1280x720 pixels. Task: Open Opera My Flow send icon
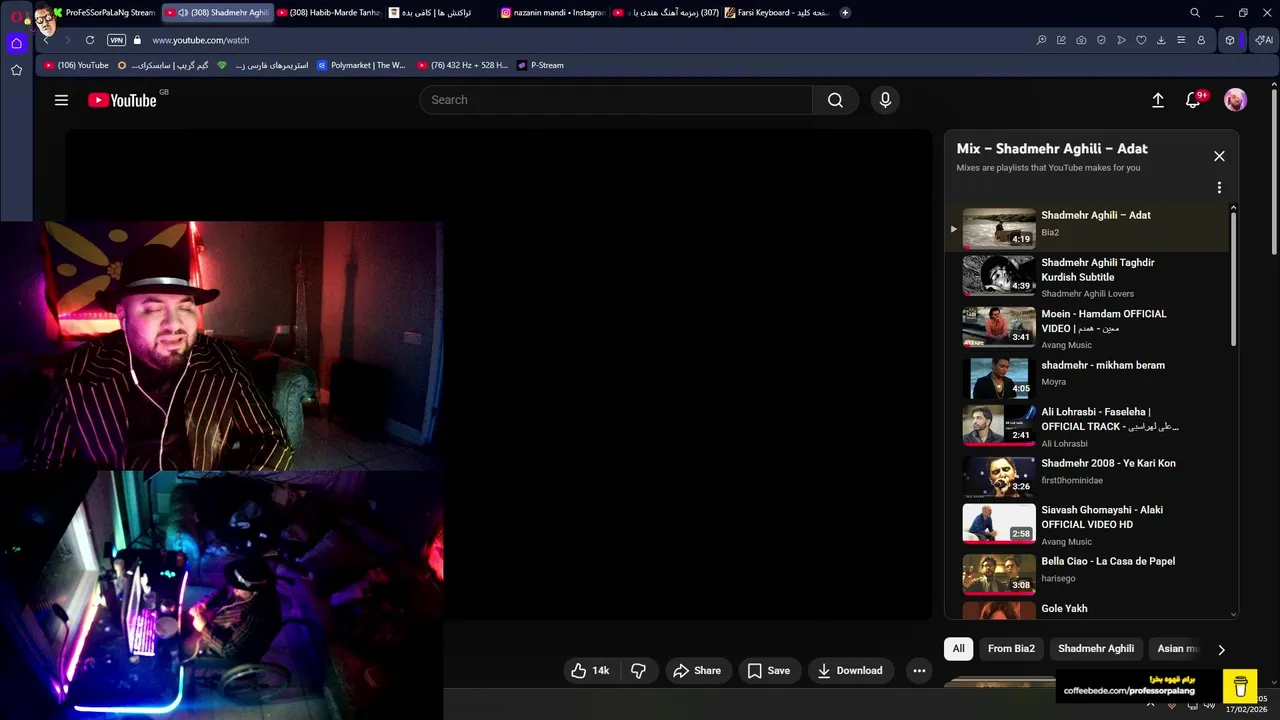[x=1121, y=40]
